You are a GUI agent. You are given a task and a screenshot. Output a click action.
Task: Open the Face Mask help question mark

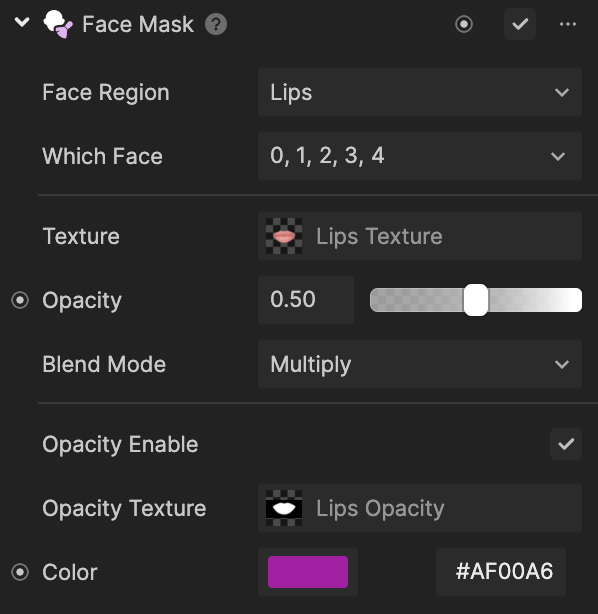pos(216,24)
